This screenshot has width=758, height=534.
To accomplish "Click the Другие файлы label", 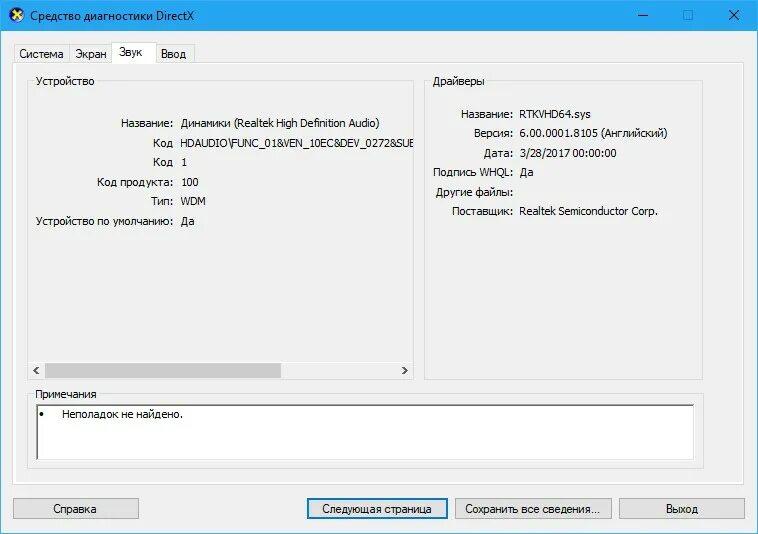I will [474, 192].
